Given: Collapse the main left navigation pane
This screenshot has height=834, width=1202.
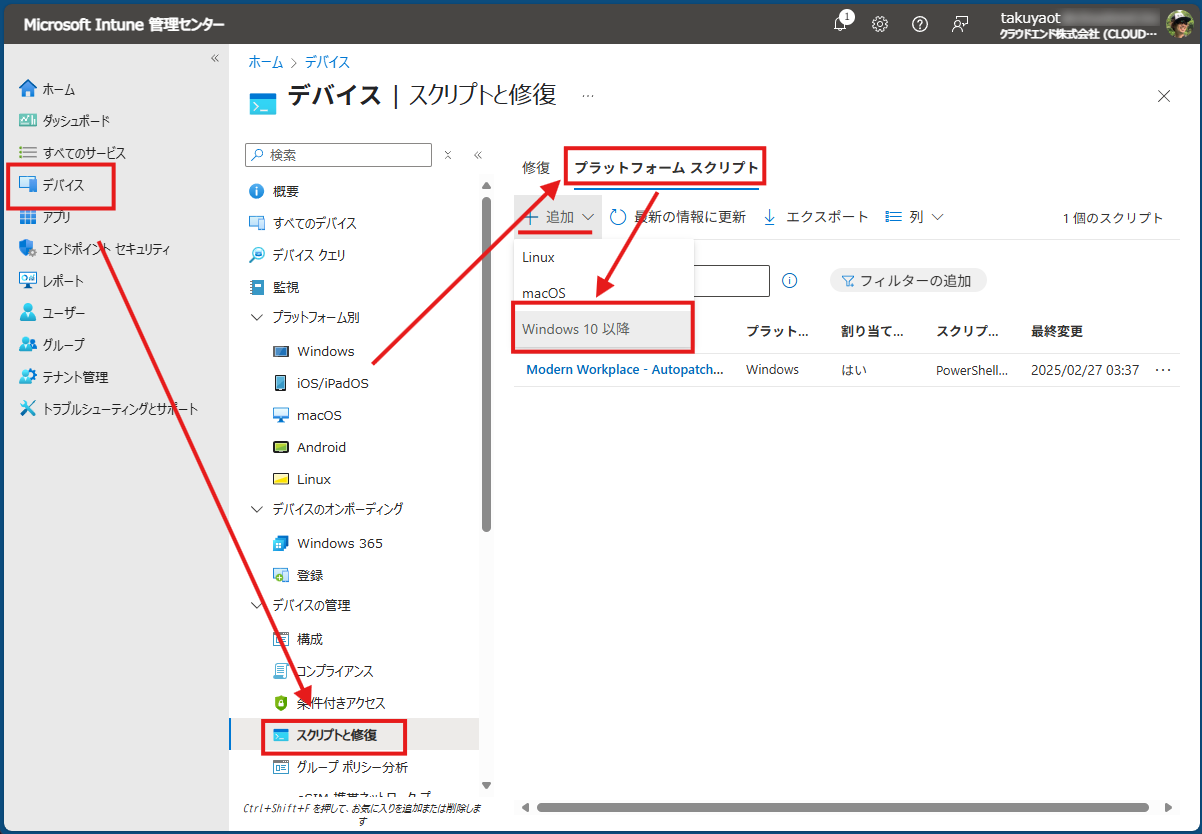Looking at the screenshot, I should click(x=214, y=58).
